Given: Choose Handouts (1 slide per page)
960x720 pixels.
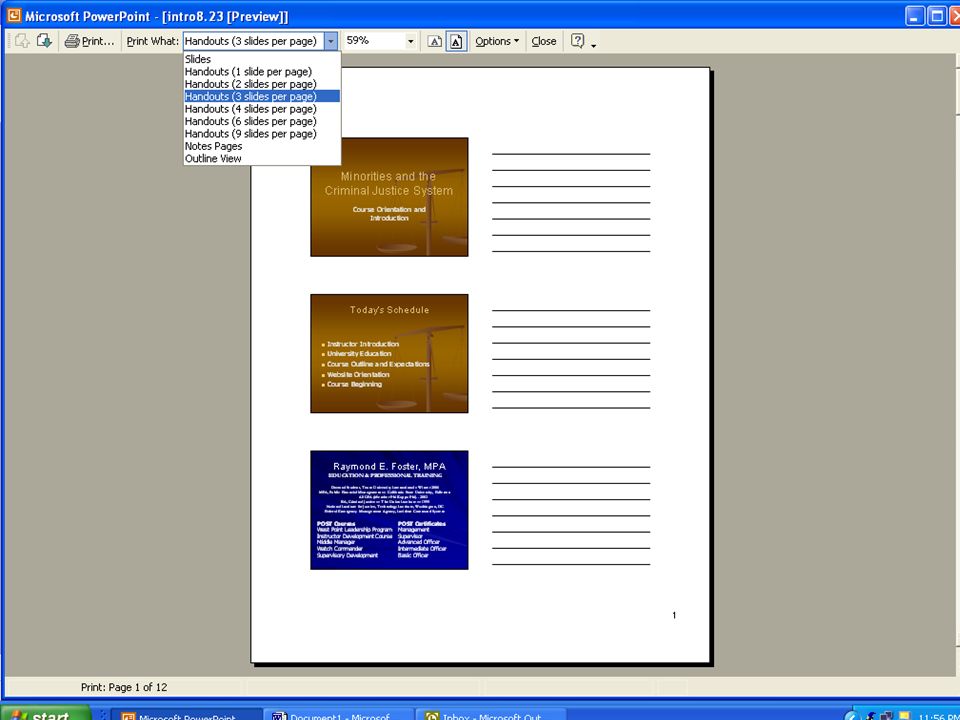Looking at the screenshot, I should click(262, 72).
